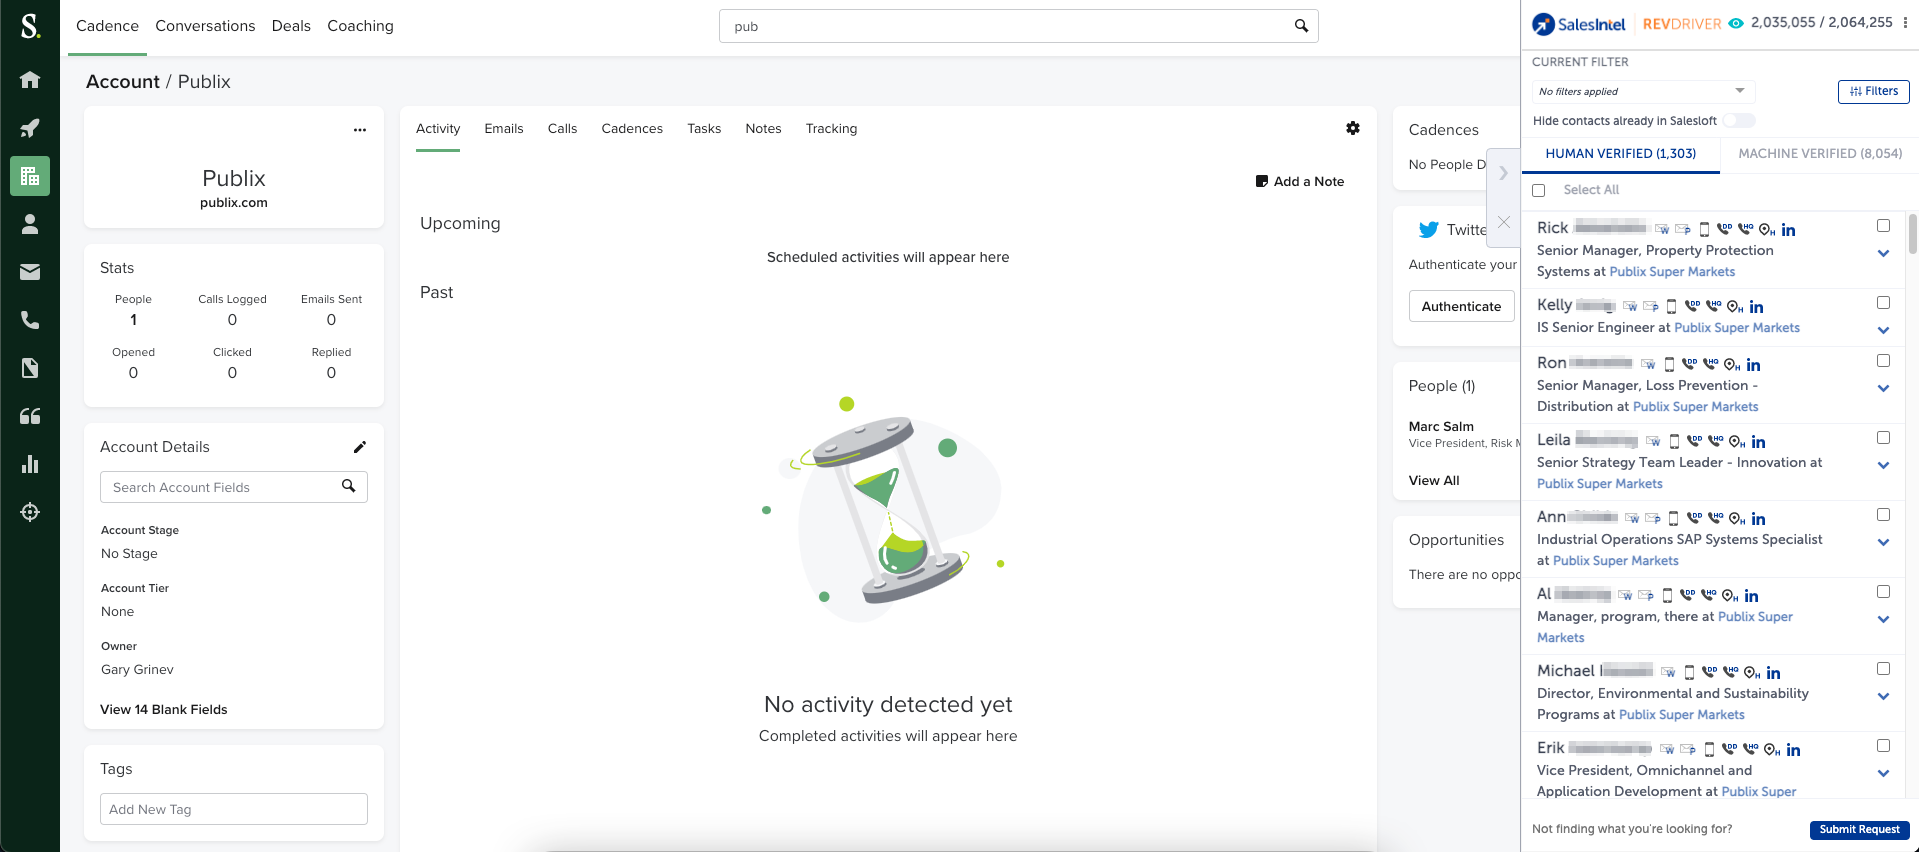Image resolution: width=1919 pixels, height=852 pixels.
Task: Check the box for Michael's contact
Action: click(x=1883, y=669)
